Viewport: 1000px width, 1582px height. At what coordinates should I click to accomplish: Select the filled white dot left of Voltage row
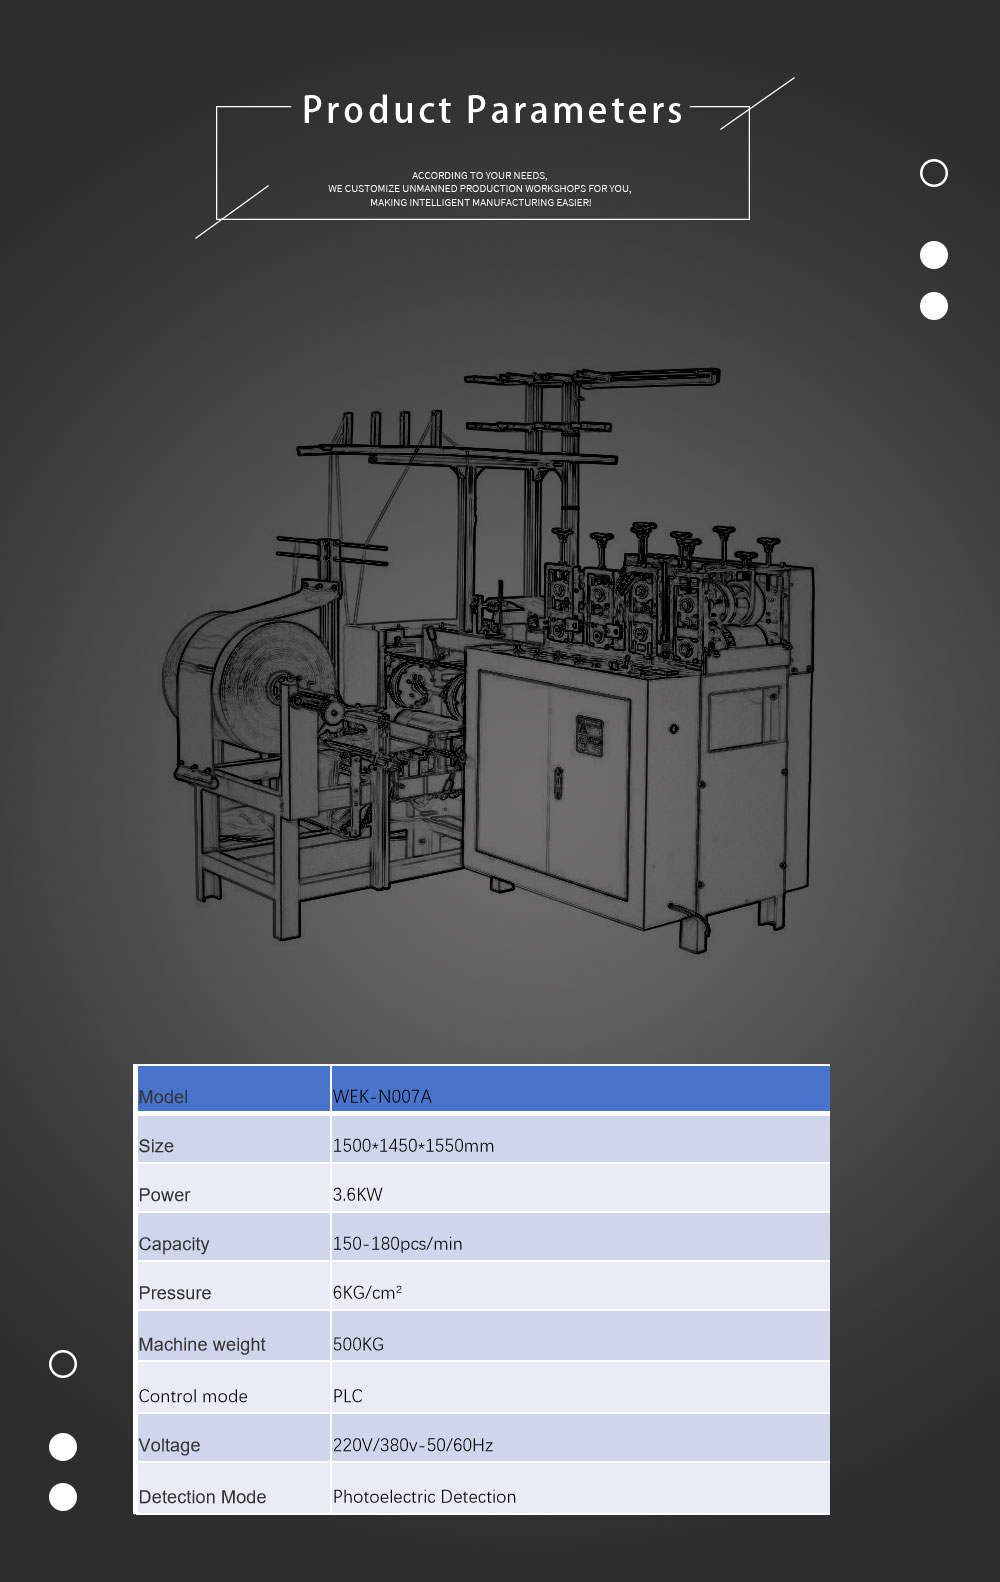point(63,1446)
